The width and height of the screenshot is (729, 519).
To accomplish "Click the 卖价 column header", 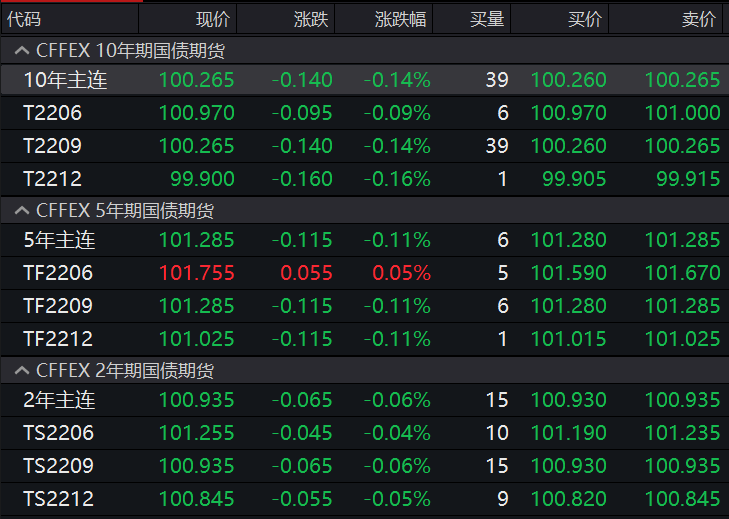I will [698, 19].
